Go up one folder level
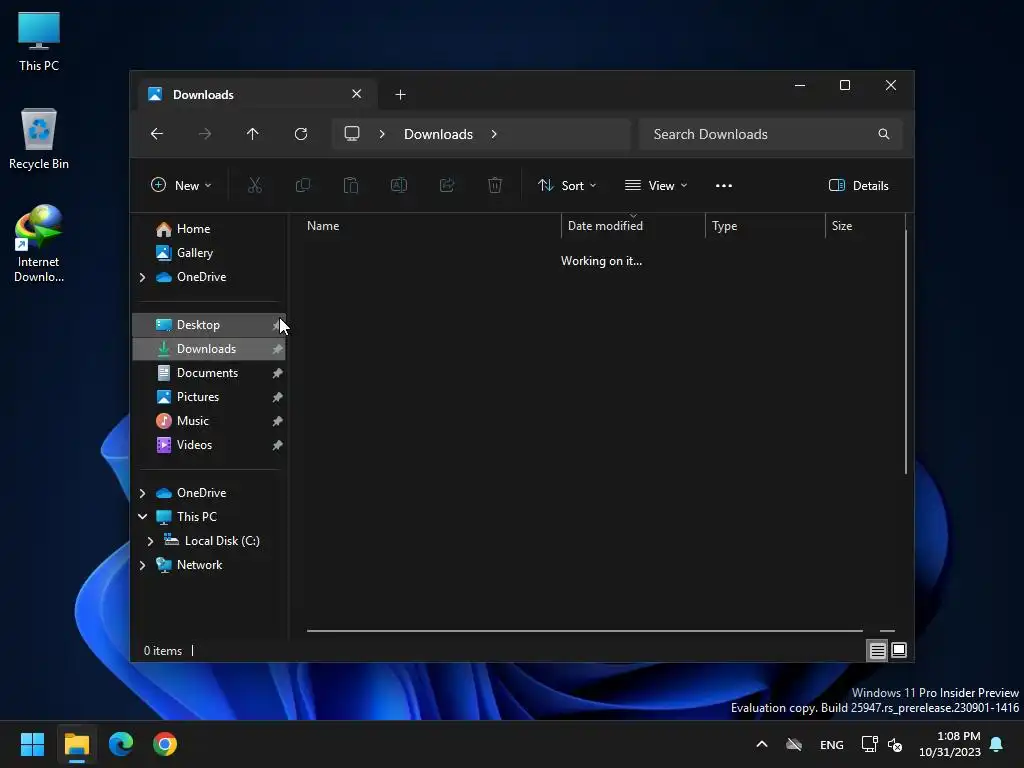This screenshot has height=768, width=1024. click(253, 134)
